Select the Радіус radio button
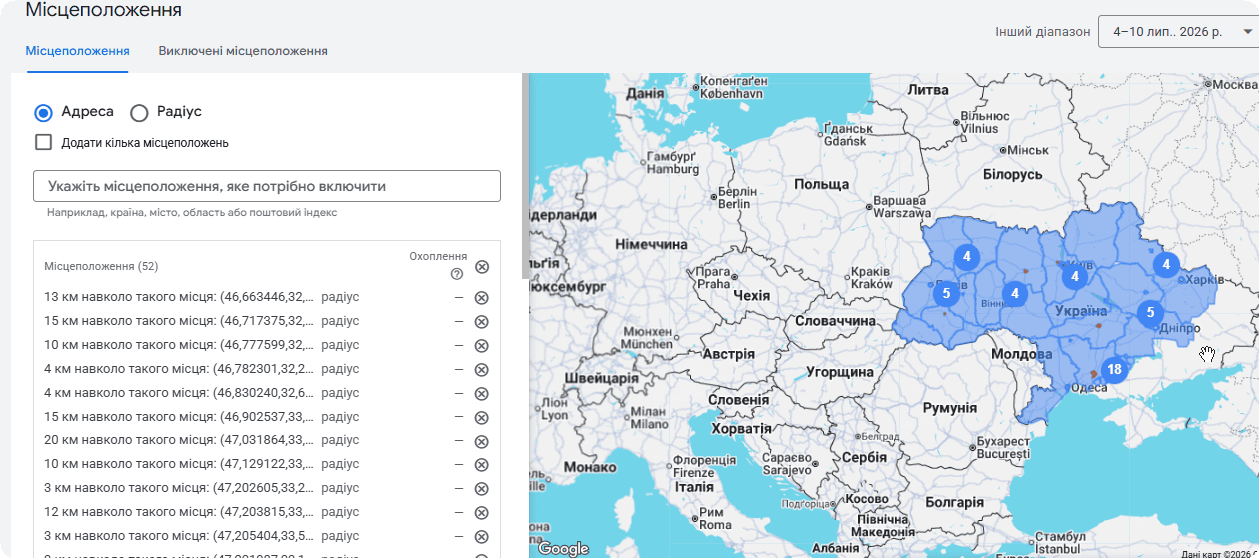Image resolution: width=1259 pixels, height=558 pixels. point(139,113)
